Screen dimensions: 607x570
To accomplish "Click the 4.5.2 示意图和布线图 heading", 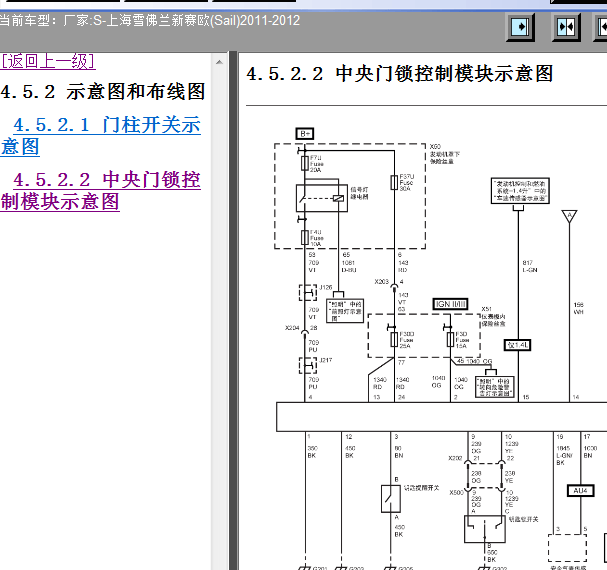I will 103,92.
